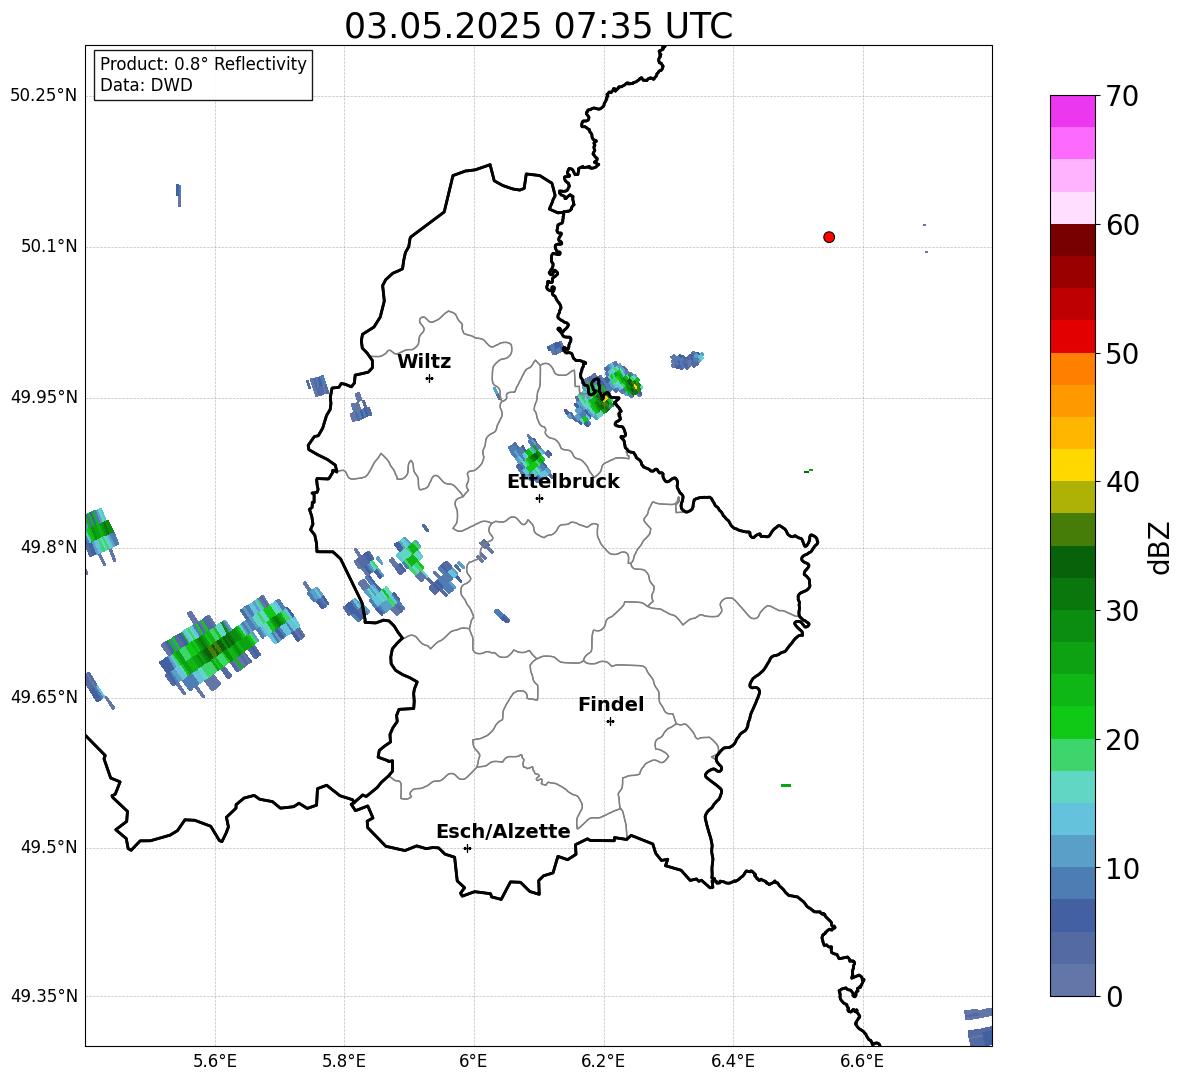Click the 50.1°N latitude label
This screenshot has width=1184, height=1081.
49,246
